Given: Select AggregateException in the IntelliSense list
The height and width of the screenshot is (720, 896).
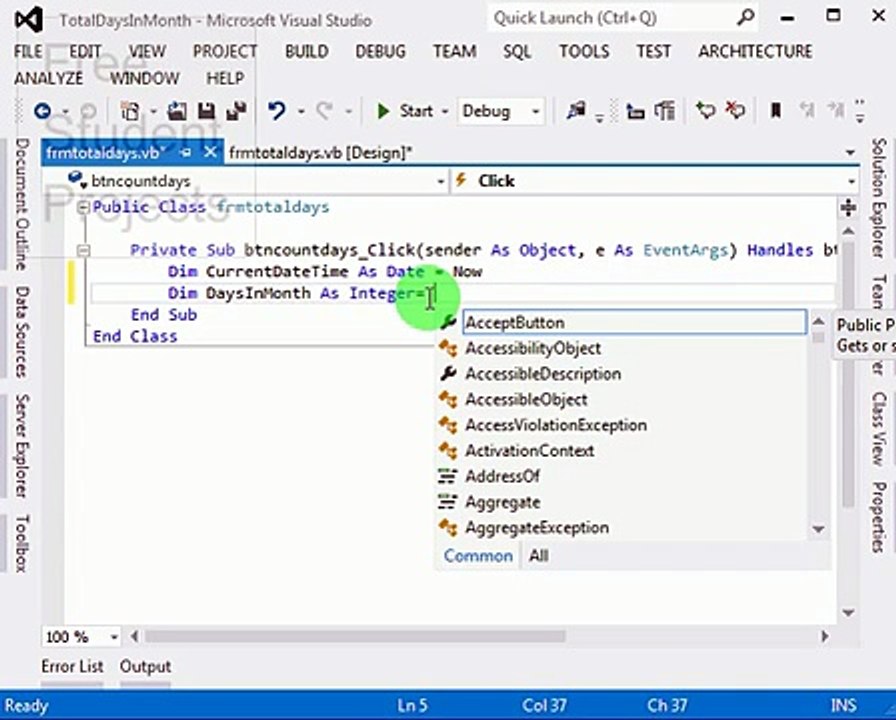Looking at the screenshot, I should [622, 527].
